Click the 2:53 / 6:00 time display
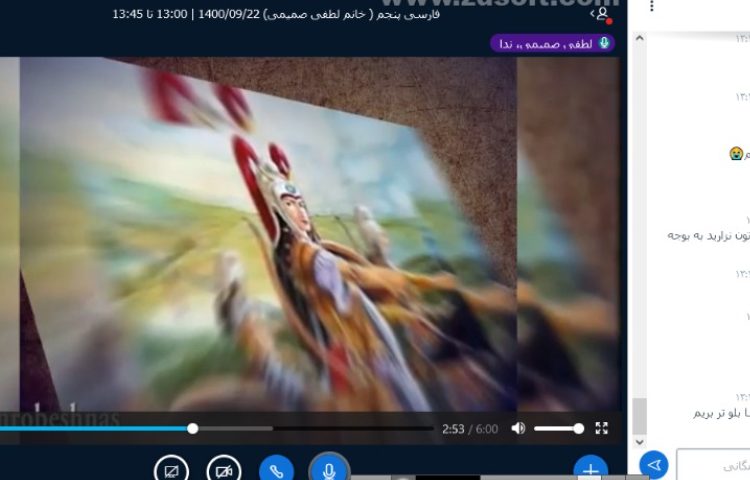The width and height of the screenshot is (750, 480). [x=470, y=429]
